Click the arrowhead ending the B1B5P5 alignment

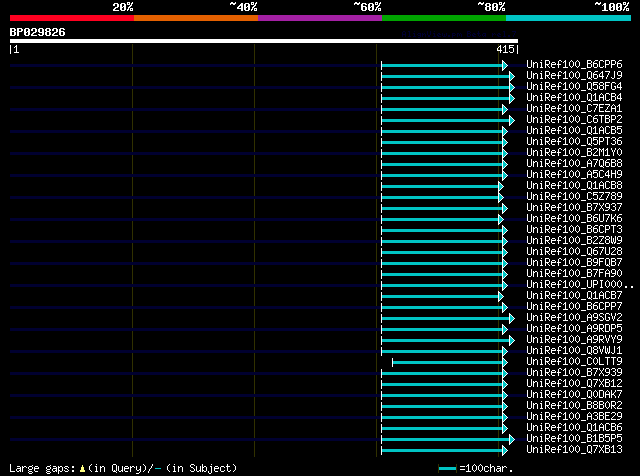512,440
